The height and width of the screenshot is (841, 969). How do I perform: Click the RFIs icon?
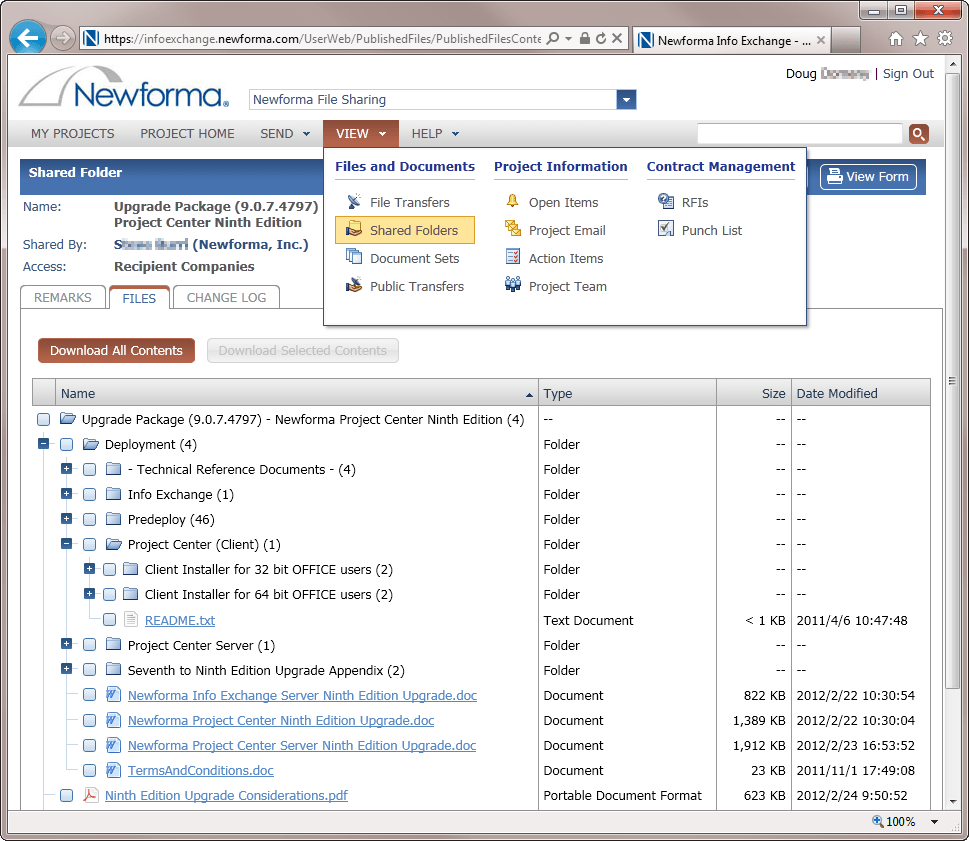tap(666, 202)
